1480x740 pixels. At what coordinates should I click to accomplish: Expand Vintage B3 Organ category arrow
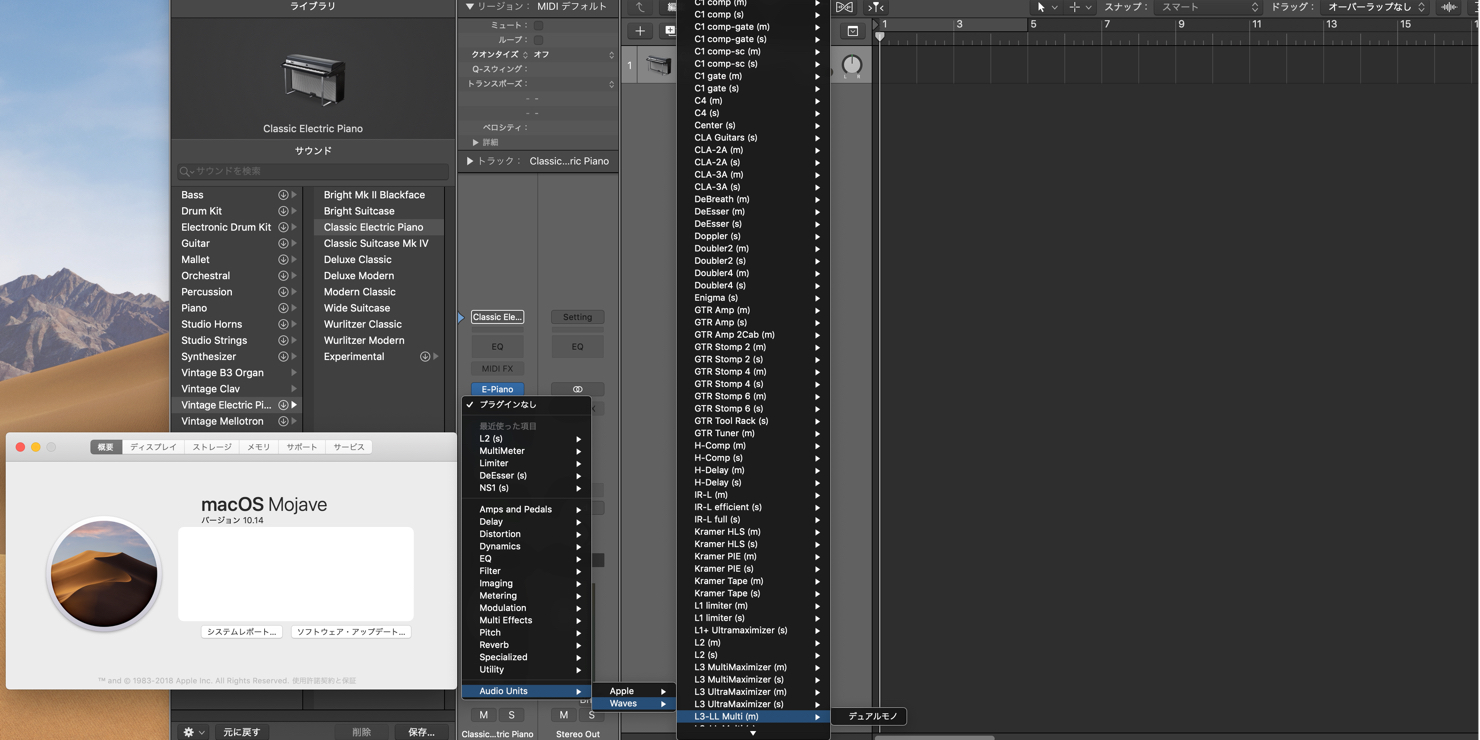pos(293,373)
